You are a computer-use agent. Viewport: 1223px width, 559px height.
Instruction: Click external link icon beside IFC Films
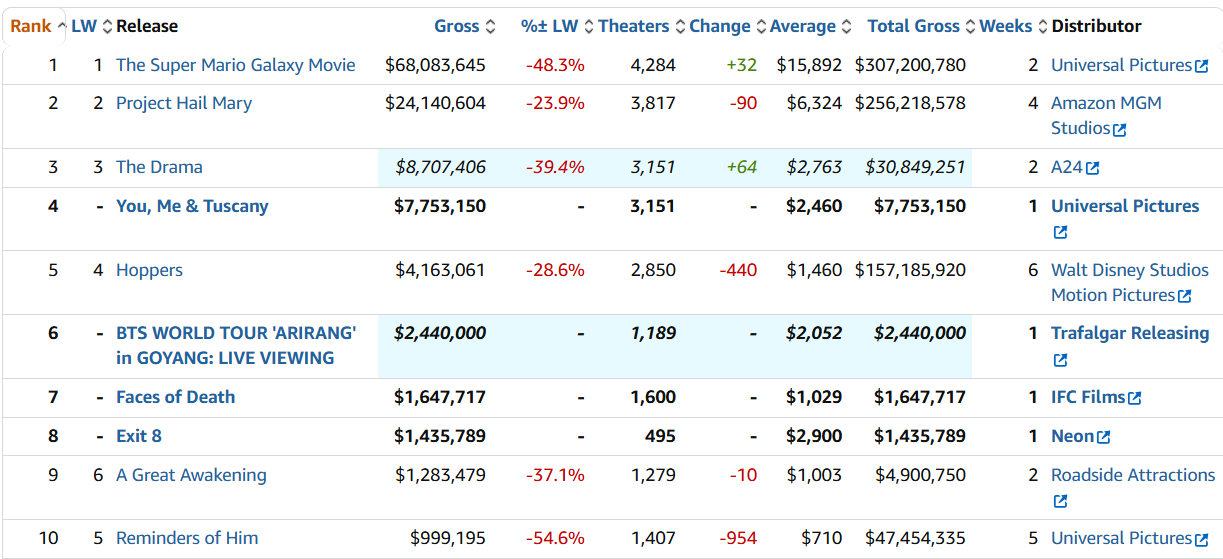1134,398
